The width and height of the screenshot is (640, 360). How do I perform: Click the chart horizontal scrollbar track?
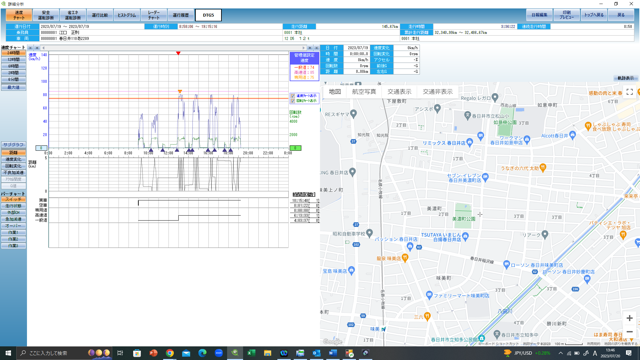173,48
